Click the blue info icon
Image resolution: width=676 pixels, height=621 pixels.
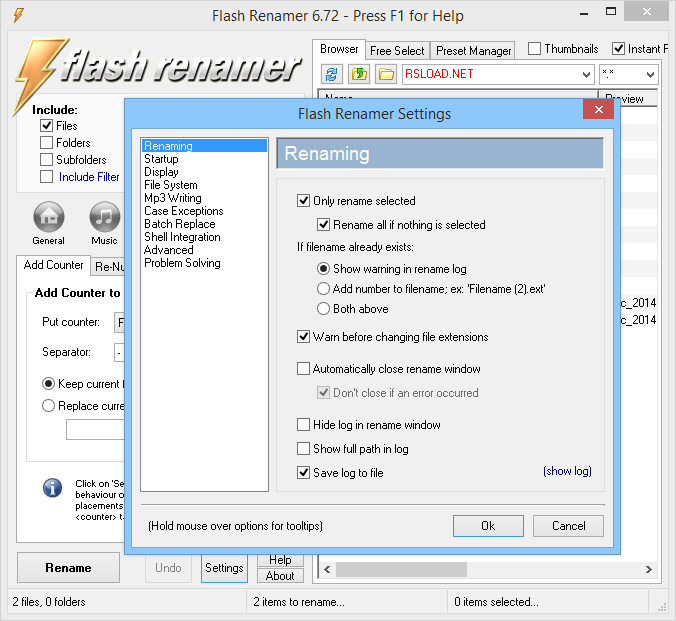coord(52,488)
